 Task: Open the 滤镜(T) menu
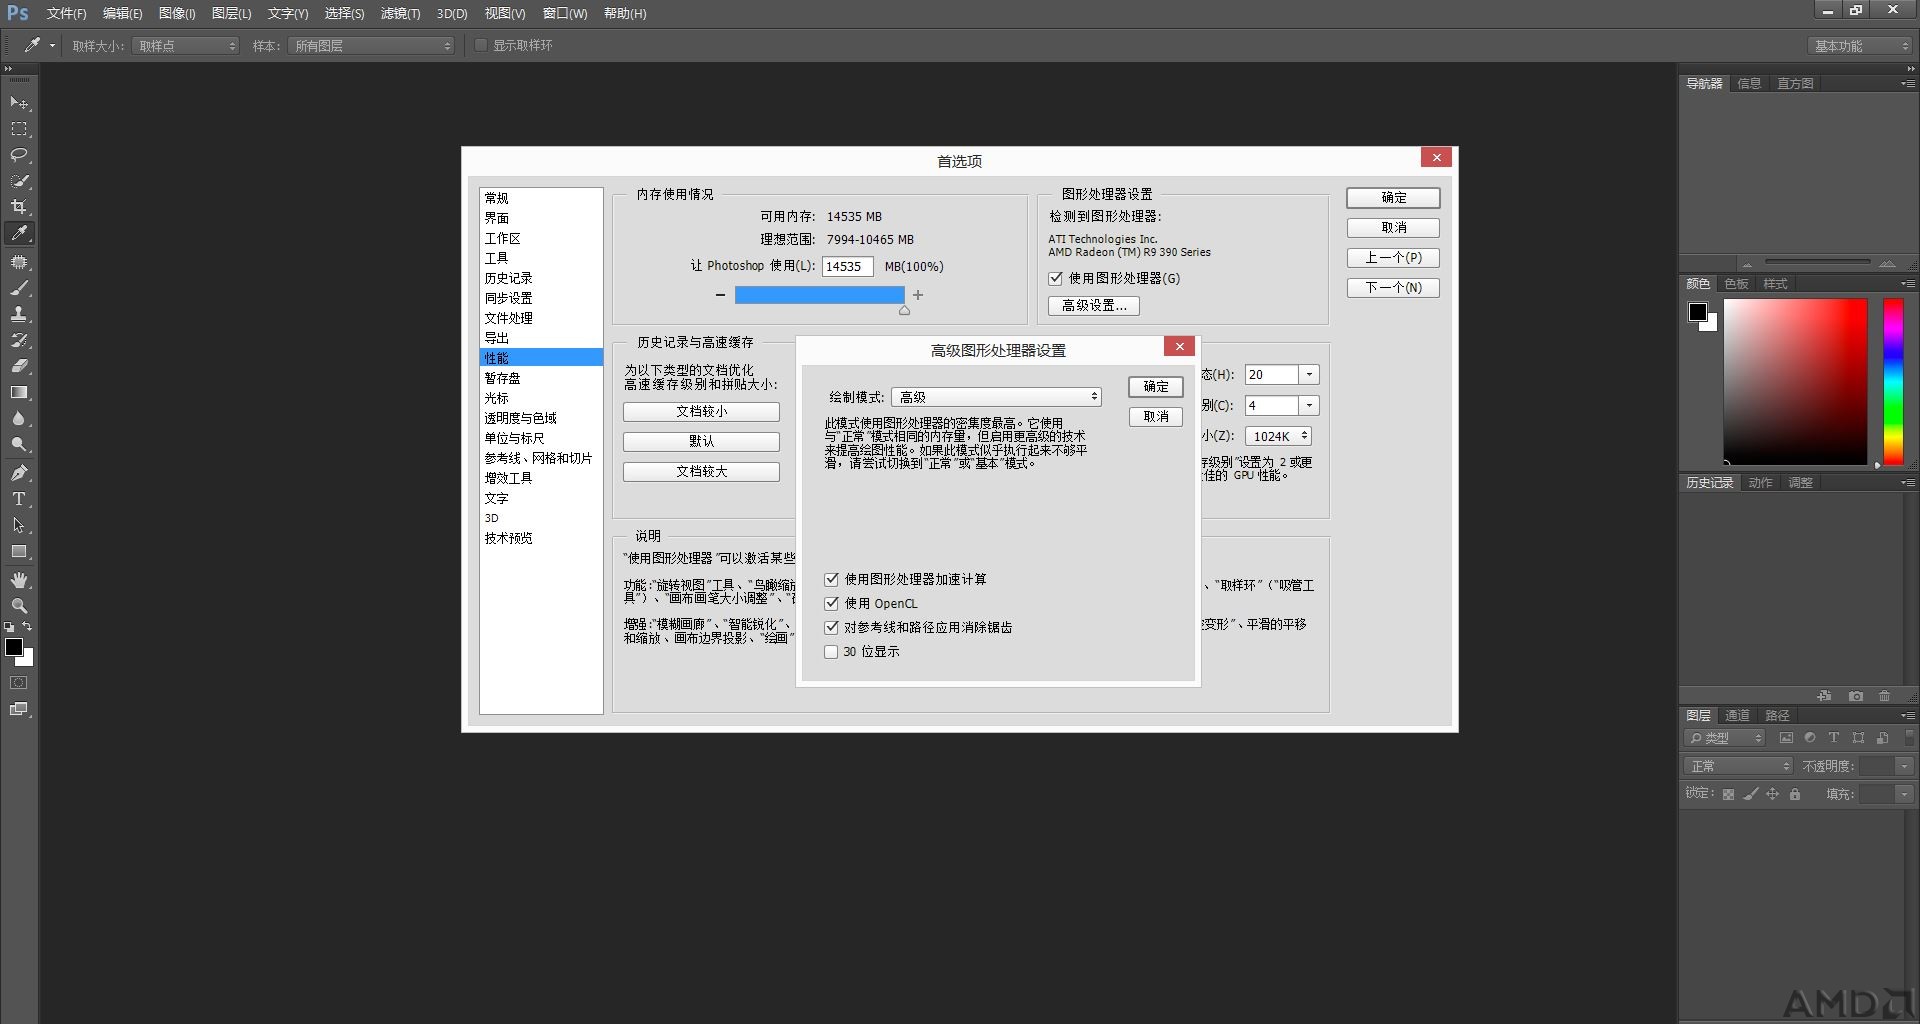[x=400, y=13]
